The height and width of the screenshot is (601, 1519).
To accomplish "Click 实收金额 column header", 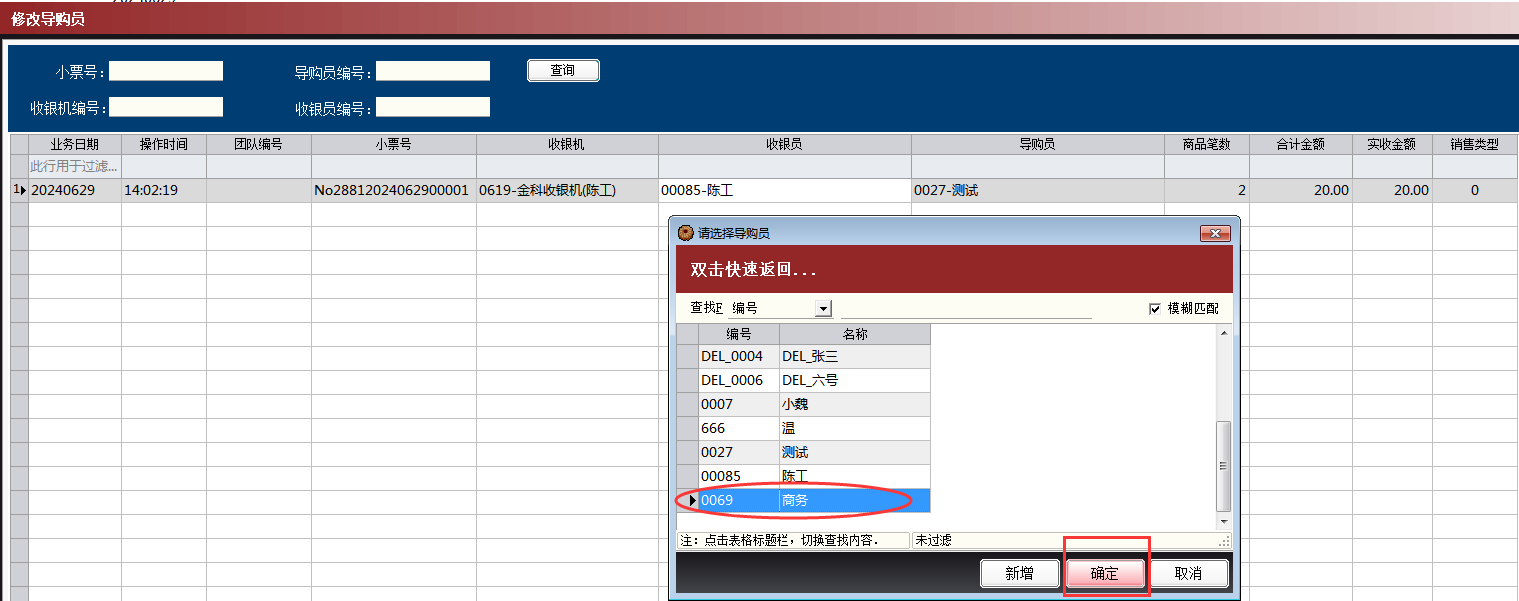I will click(1392, 144).
